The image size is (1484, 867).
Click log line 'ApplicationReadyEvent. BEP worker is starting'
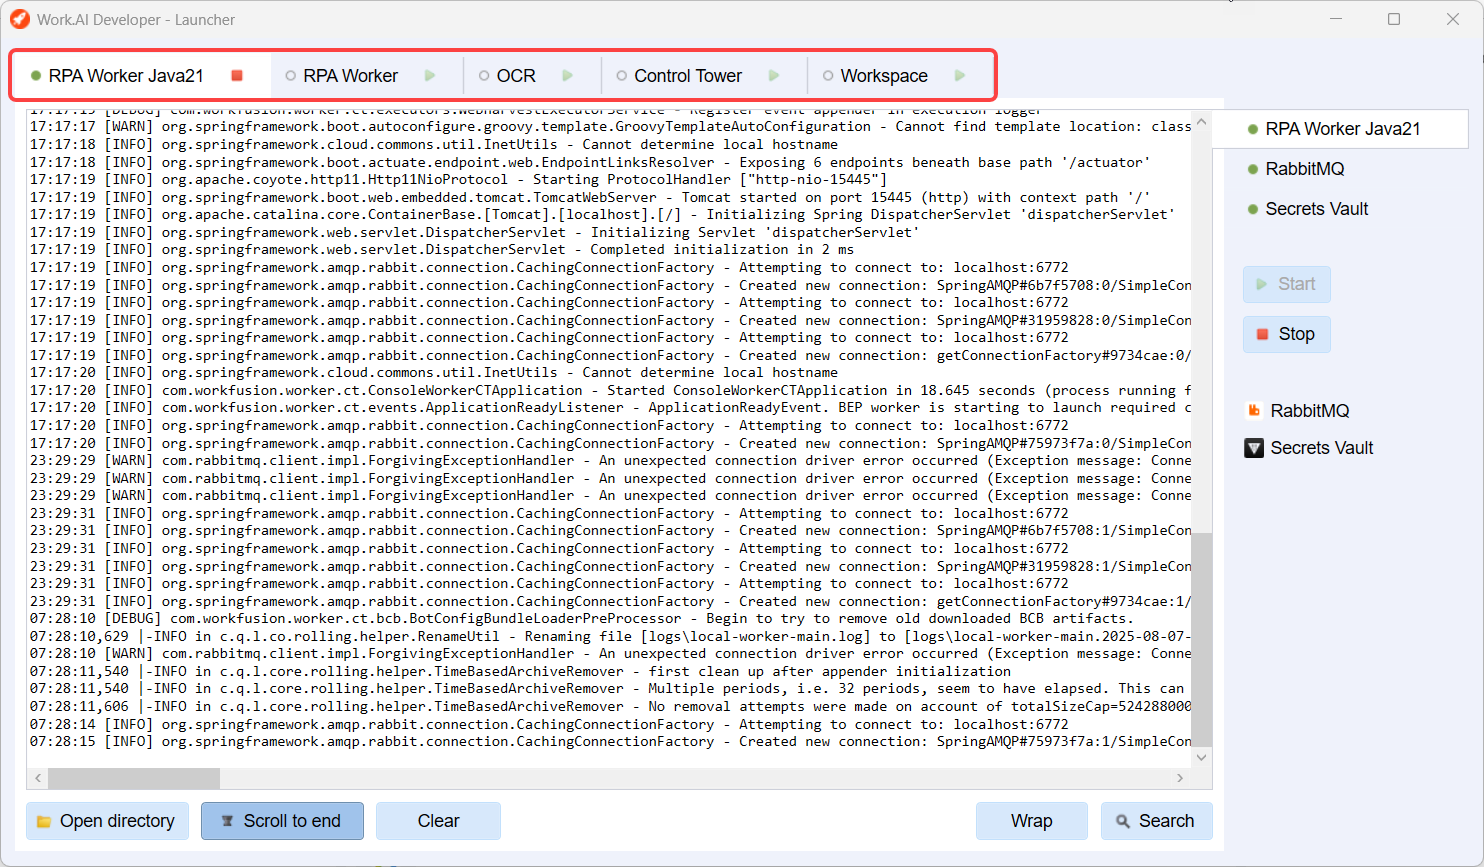pos(610,408)
